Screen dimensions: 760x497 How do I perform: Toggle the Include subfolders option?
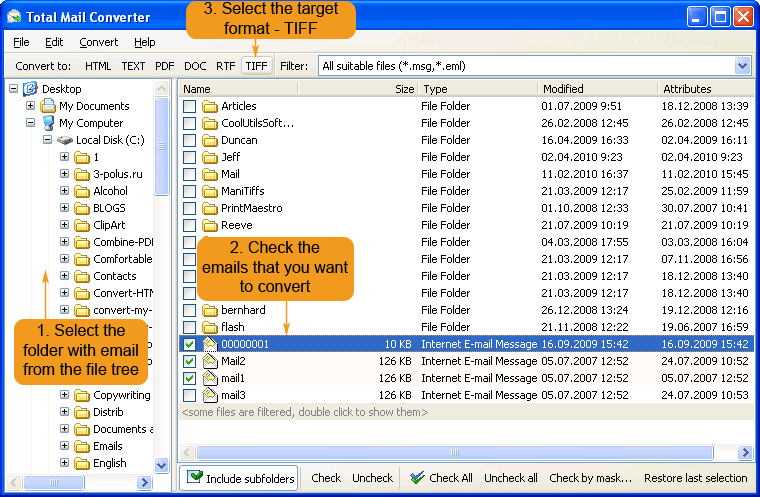pos(239,478)
